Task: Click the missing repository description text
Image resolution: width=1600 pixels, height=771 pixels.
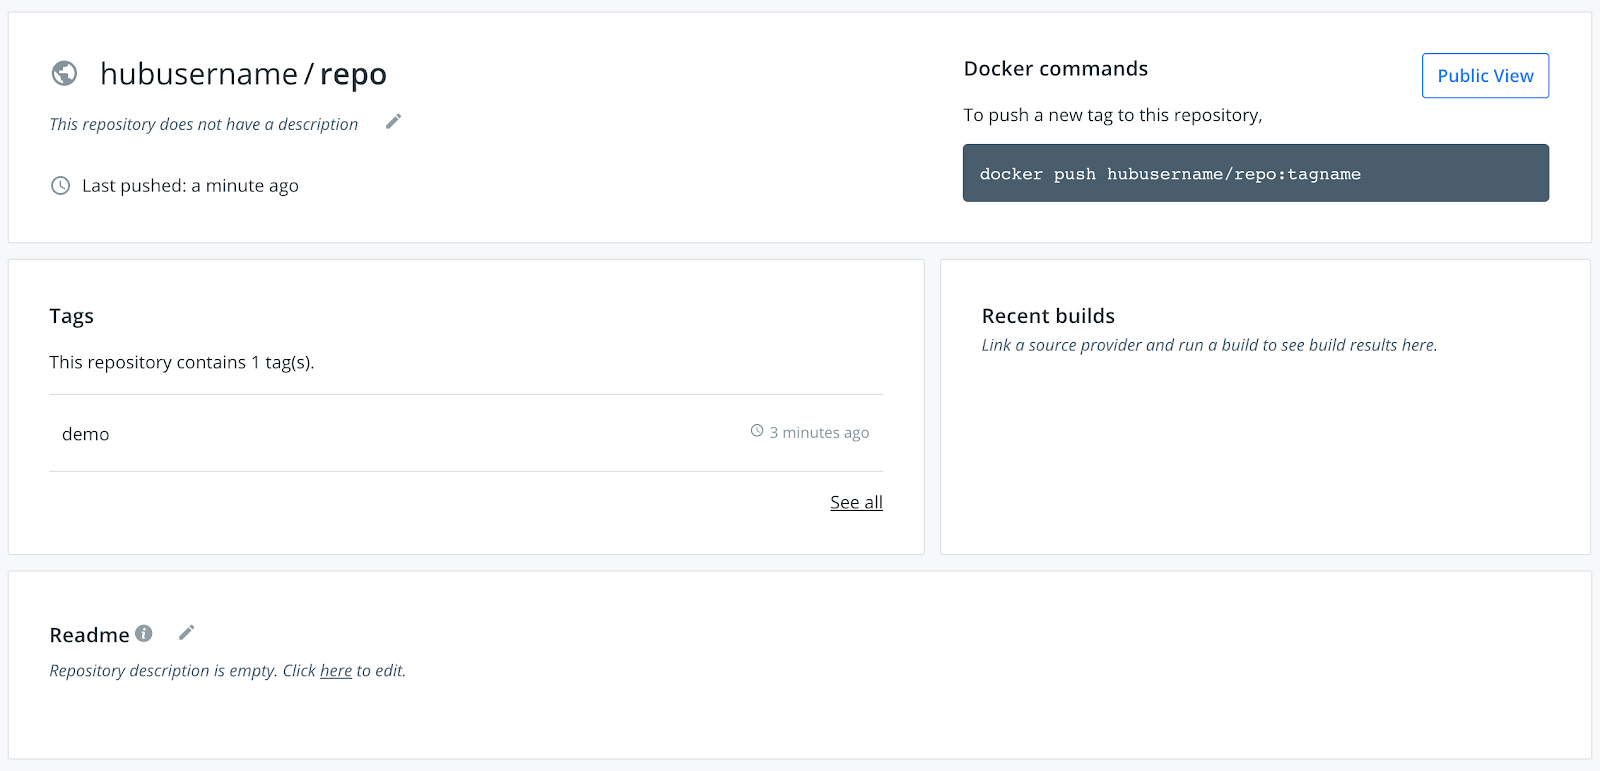Action: pyautogui.click(x=204, y=124)
